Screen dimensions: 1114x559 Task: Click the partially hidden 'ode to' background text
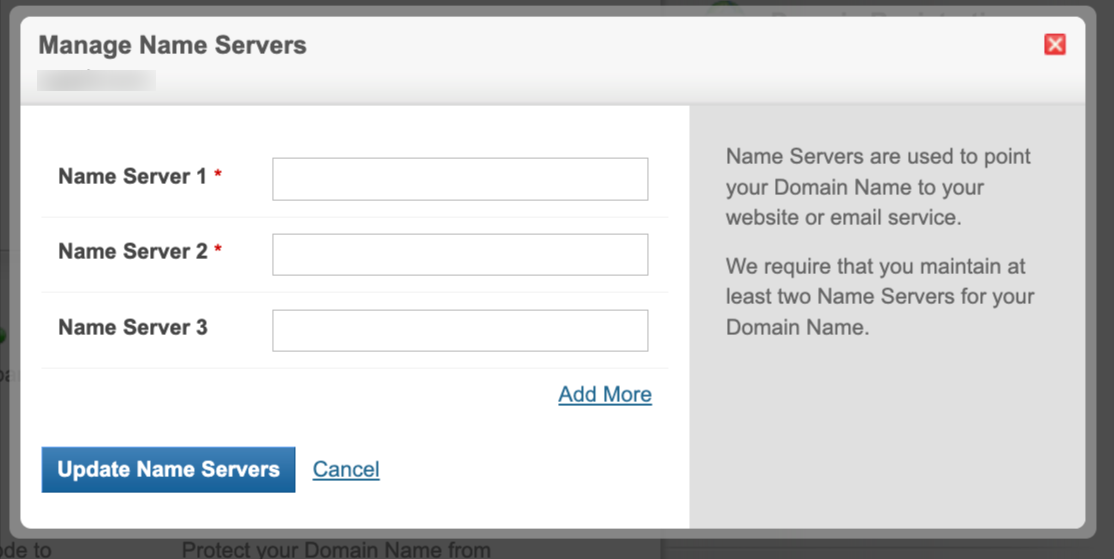[26, 549]
